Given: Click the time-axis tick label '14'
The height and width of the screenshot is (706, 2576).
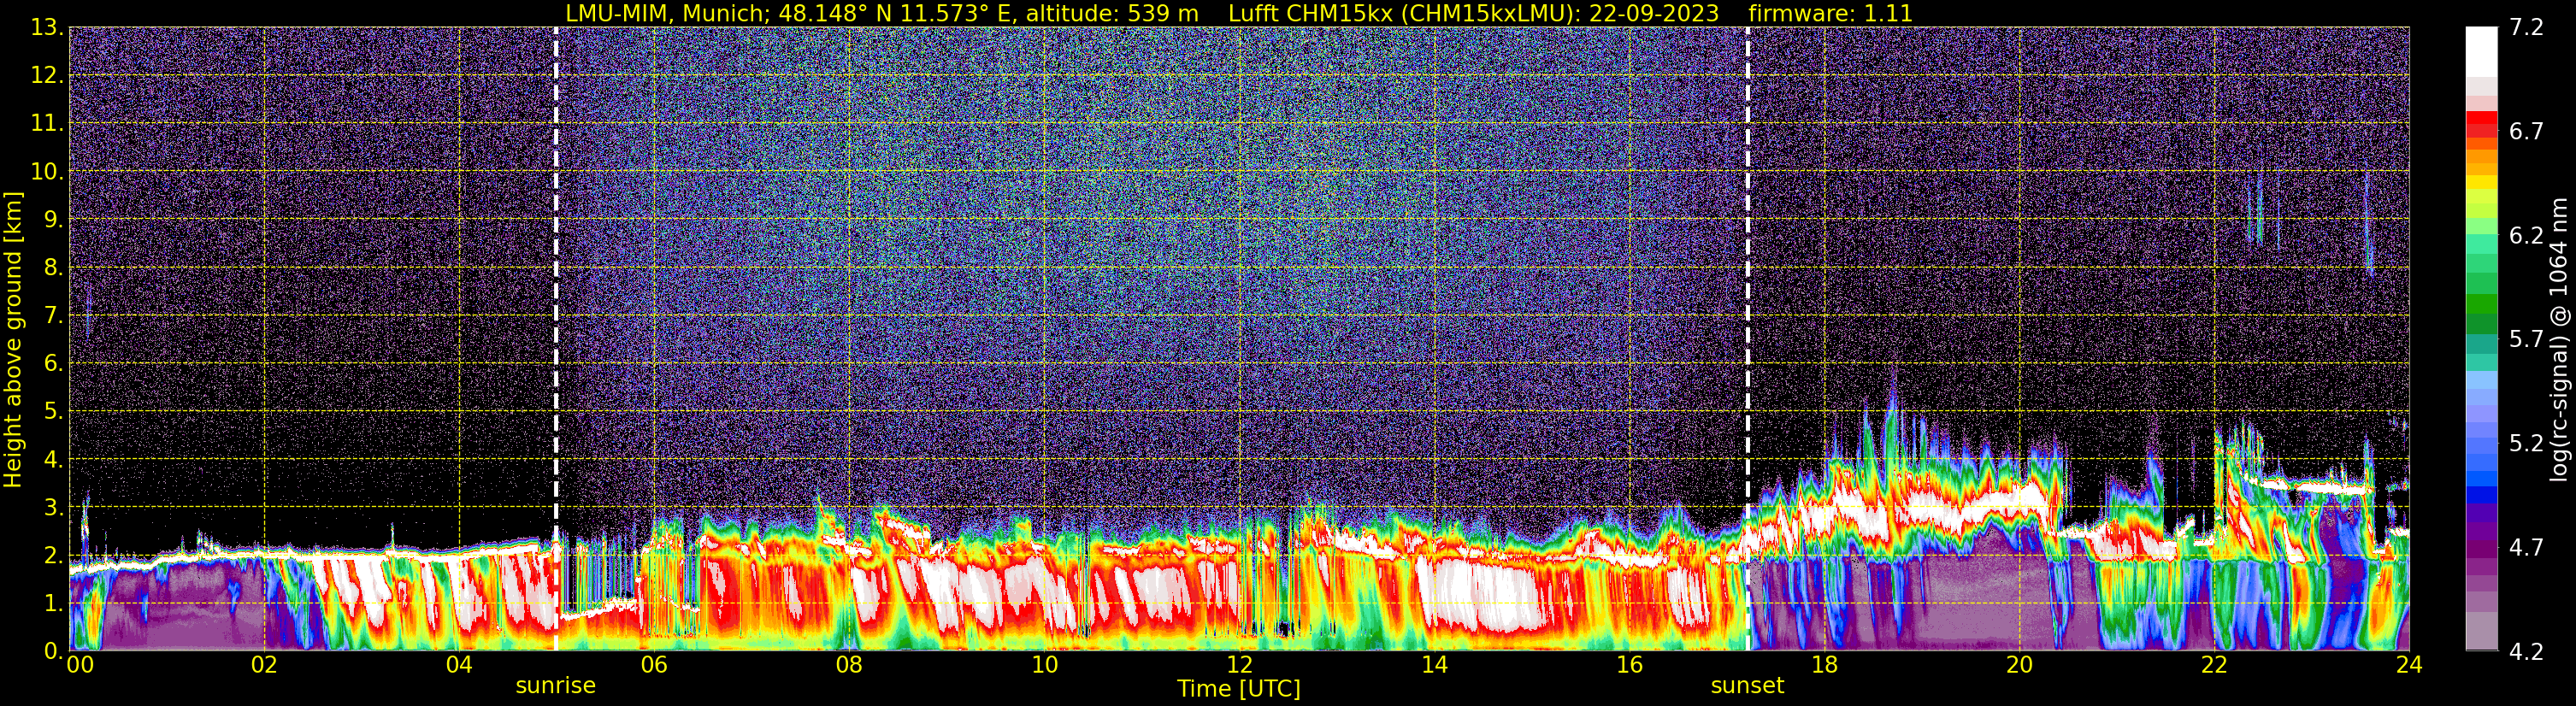Looking at the screenshot, I should [x=1434, y=666].
